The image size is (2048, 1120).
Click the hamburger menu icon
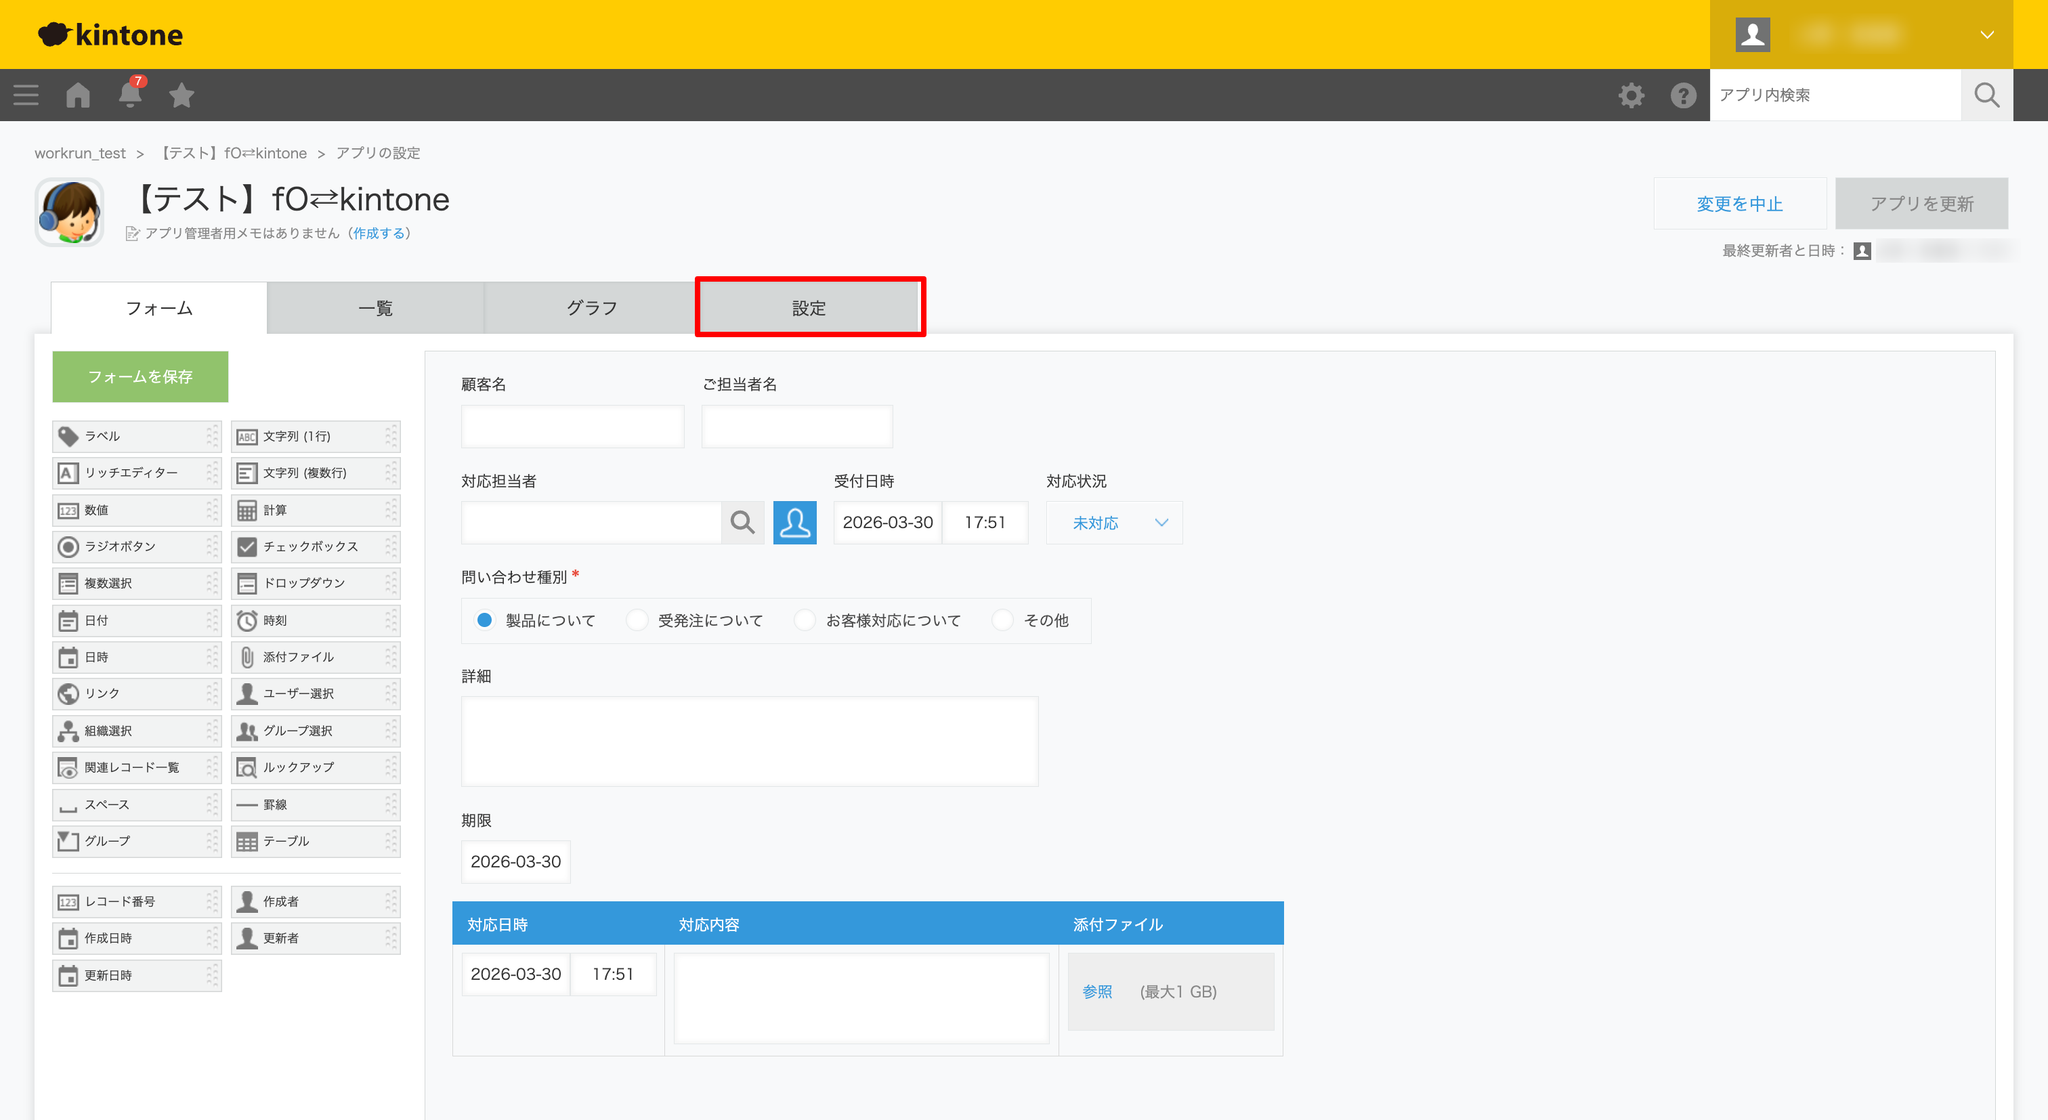tap(26, 95)
